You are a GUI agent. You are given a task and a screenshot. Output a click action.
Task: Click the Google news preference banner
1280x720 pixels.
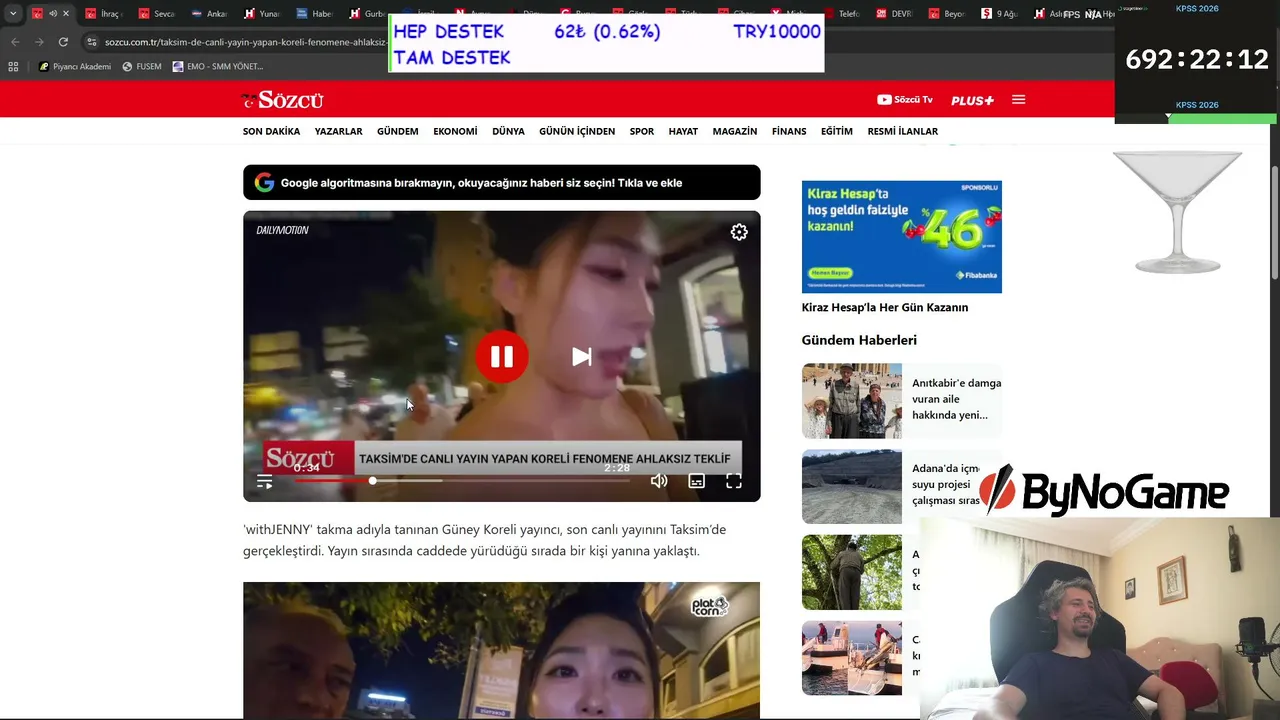(x=501, y=183)
